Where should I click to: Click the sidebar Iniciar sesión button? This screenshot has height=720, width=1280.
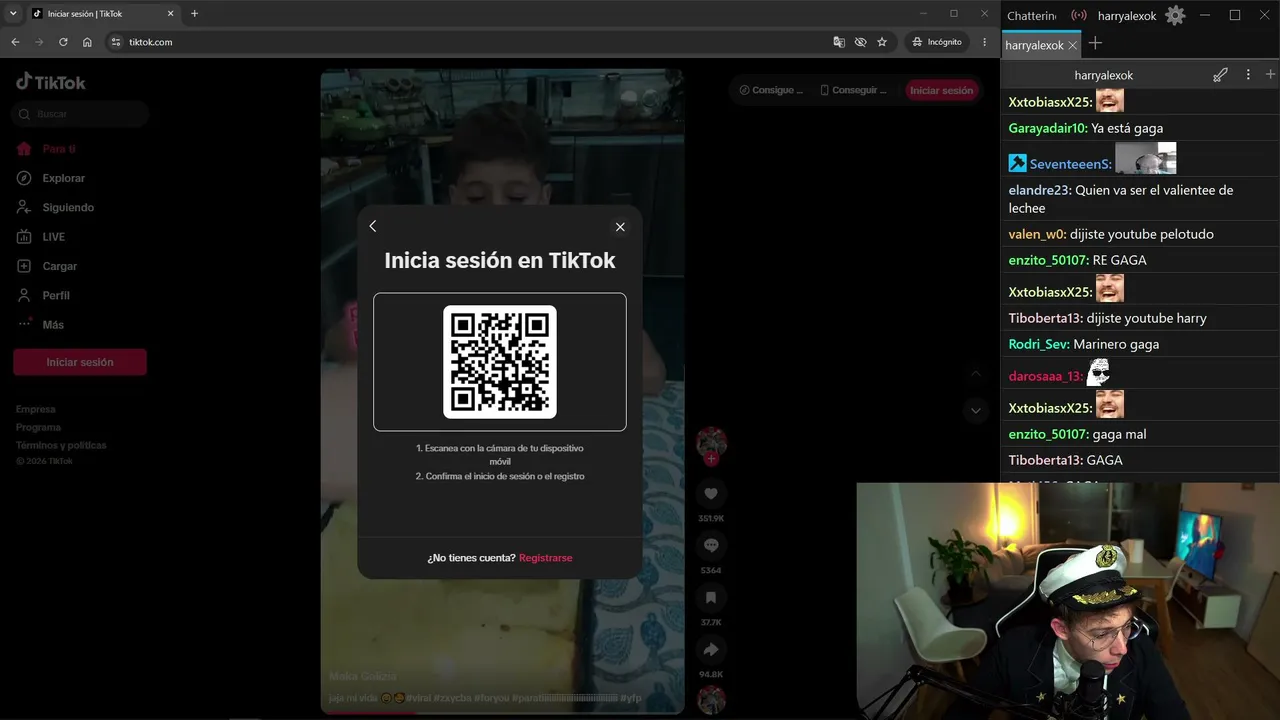(80, 362)
